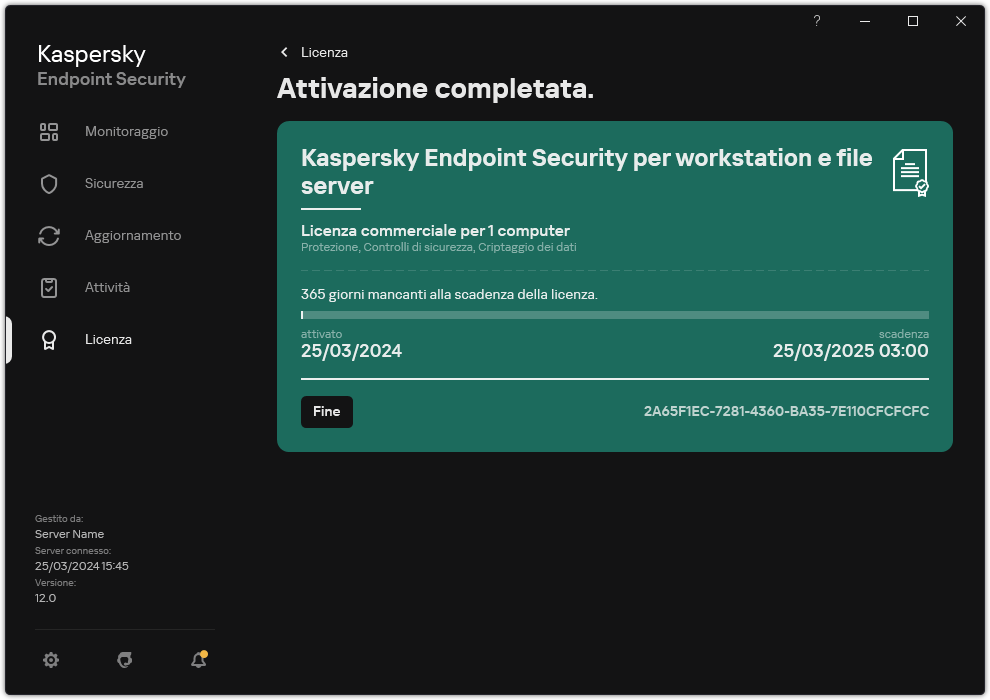Open Aggiornamento from the sidebar

pyautogui.click(x=49, y=235)
